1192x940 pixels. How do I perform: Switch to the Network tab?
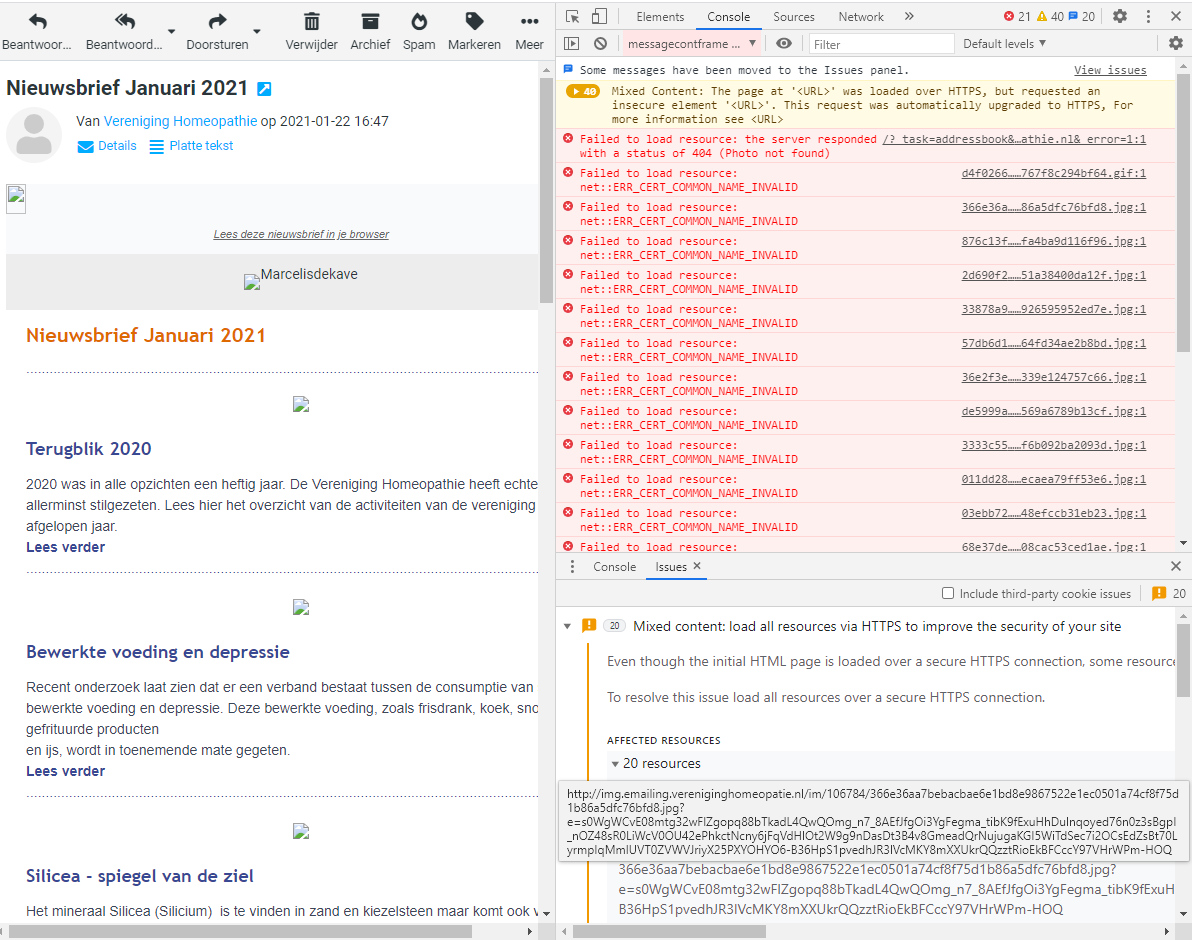click(860, 16)
